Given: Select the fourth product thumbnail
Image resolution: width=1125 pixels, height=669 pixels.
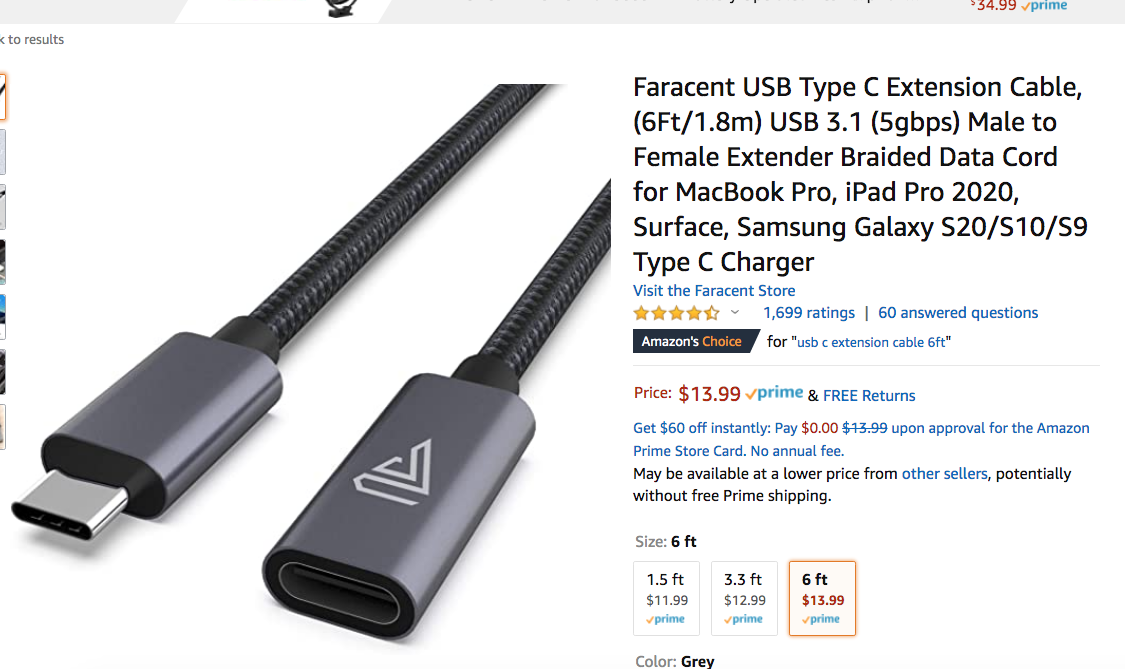Looking at the screenshot, I should pos(2,262).
